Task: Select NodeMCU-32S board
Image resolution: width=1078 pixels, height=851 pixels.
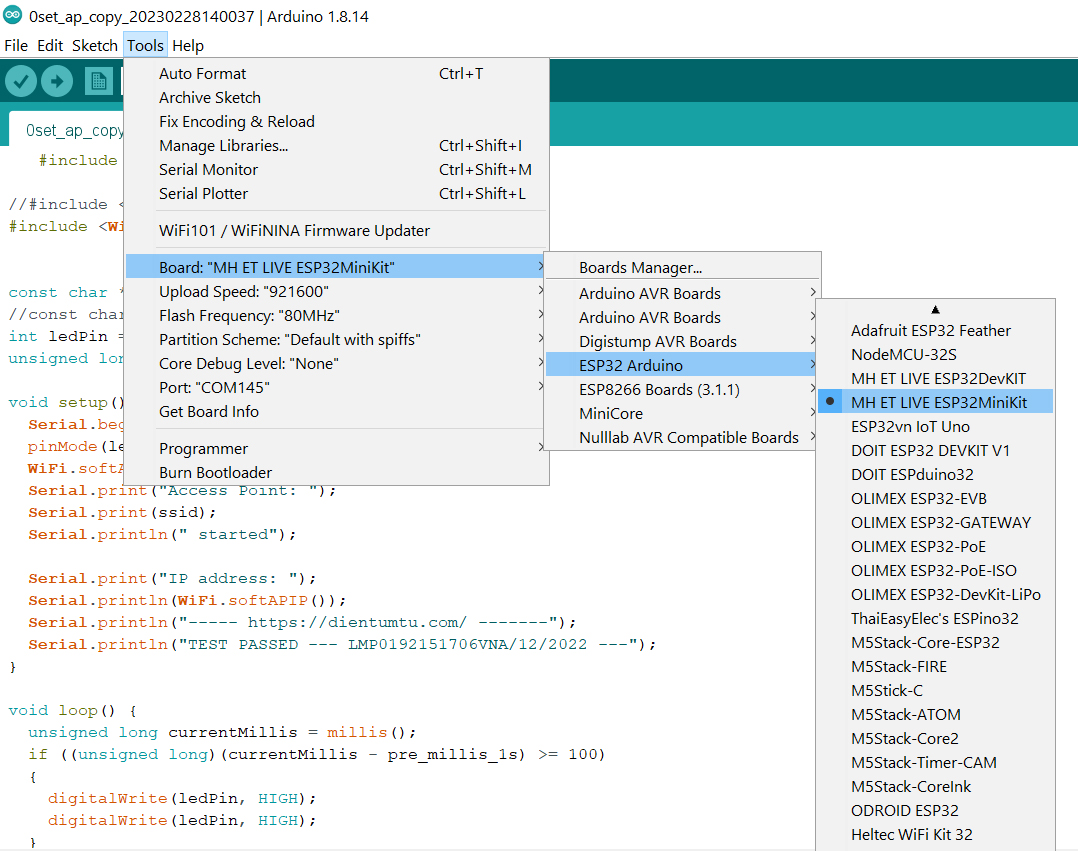Action: pyautogui.click(x=935, y=355)
